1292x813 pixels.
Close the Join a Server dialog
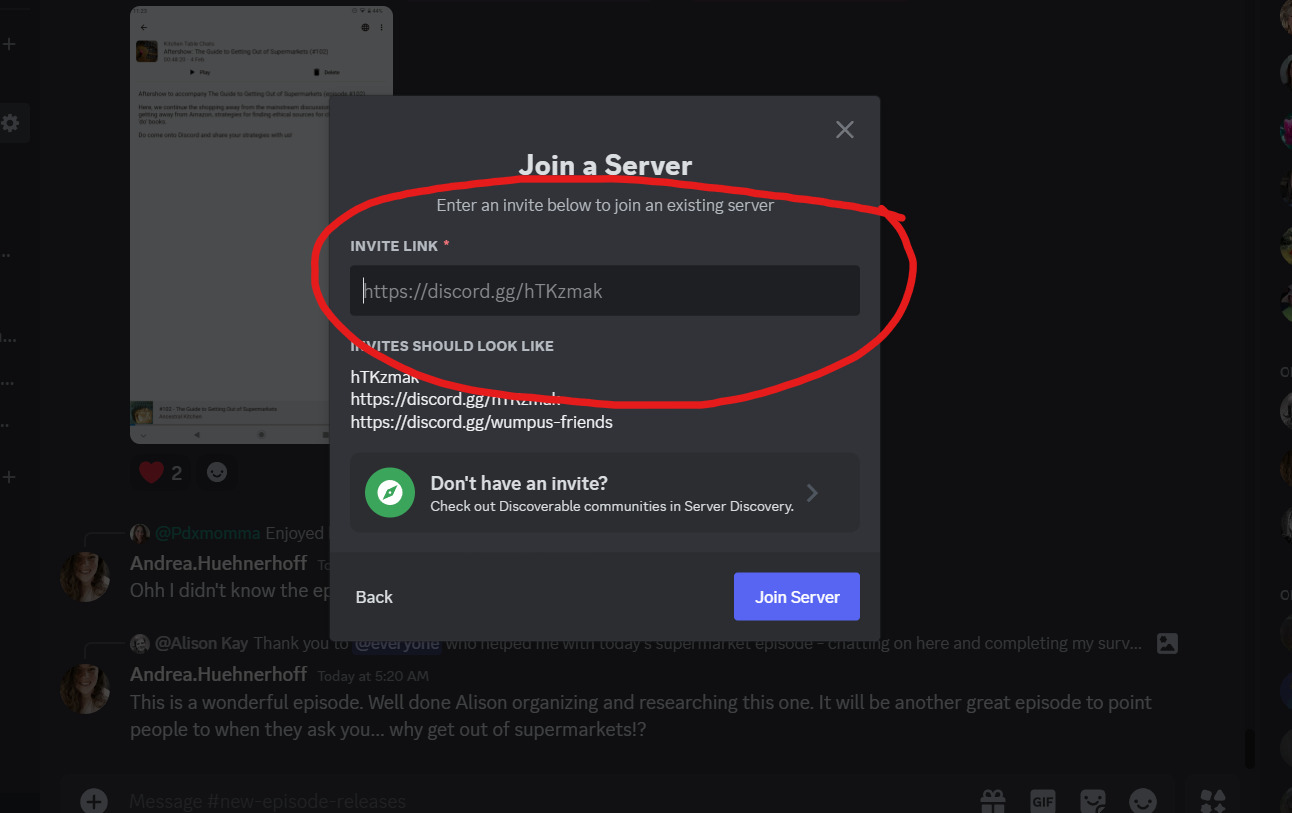point(845,130)
